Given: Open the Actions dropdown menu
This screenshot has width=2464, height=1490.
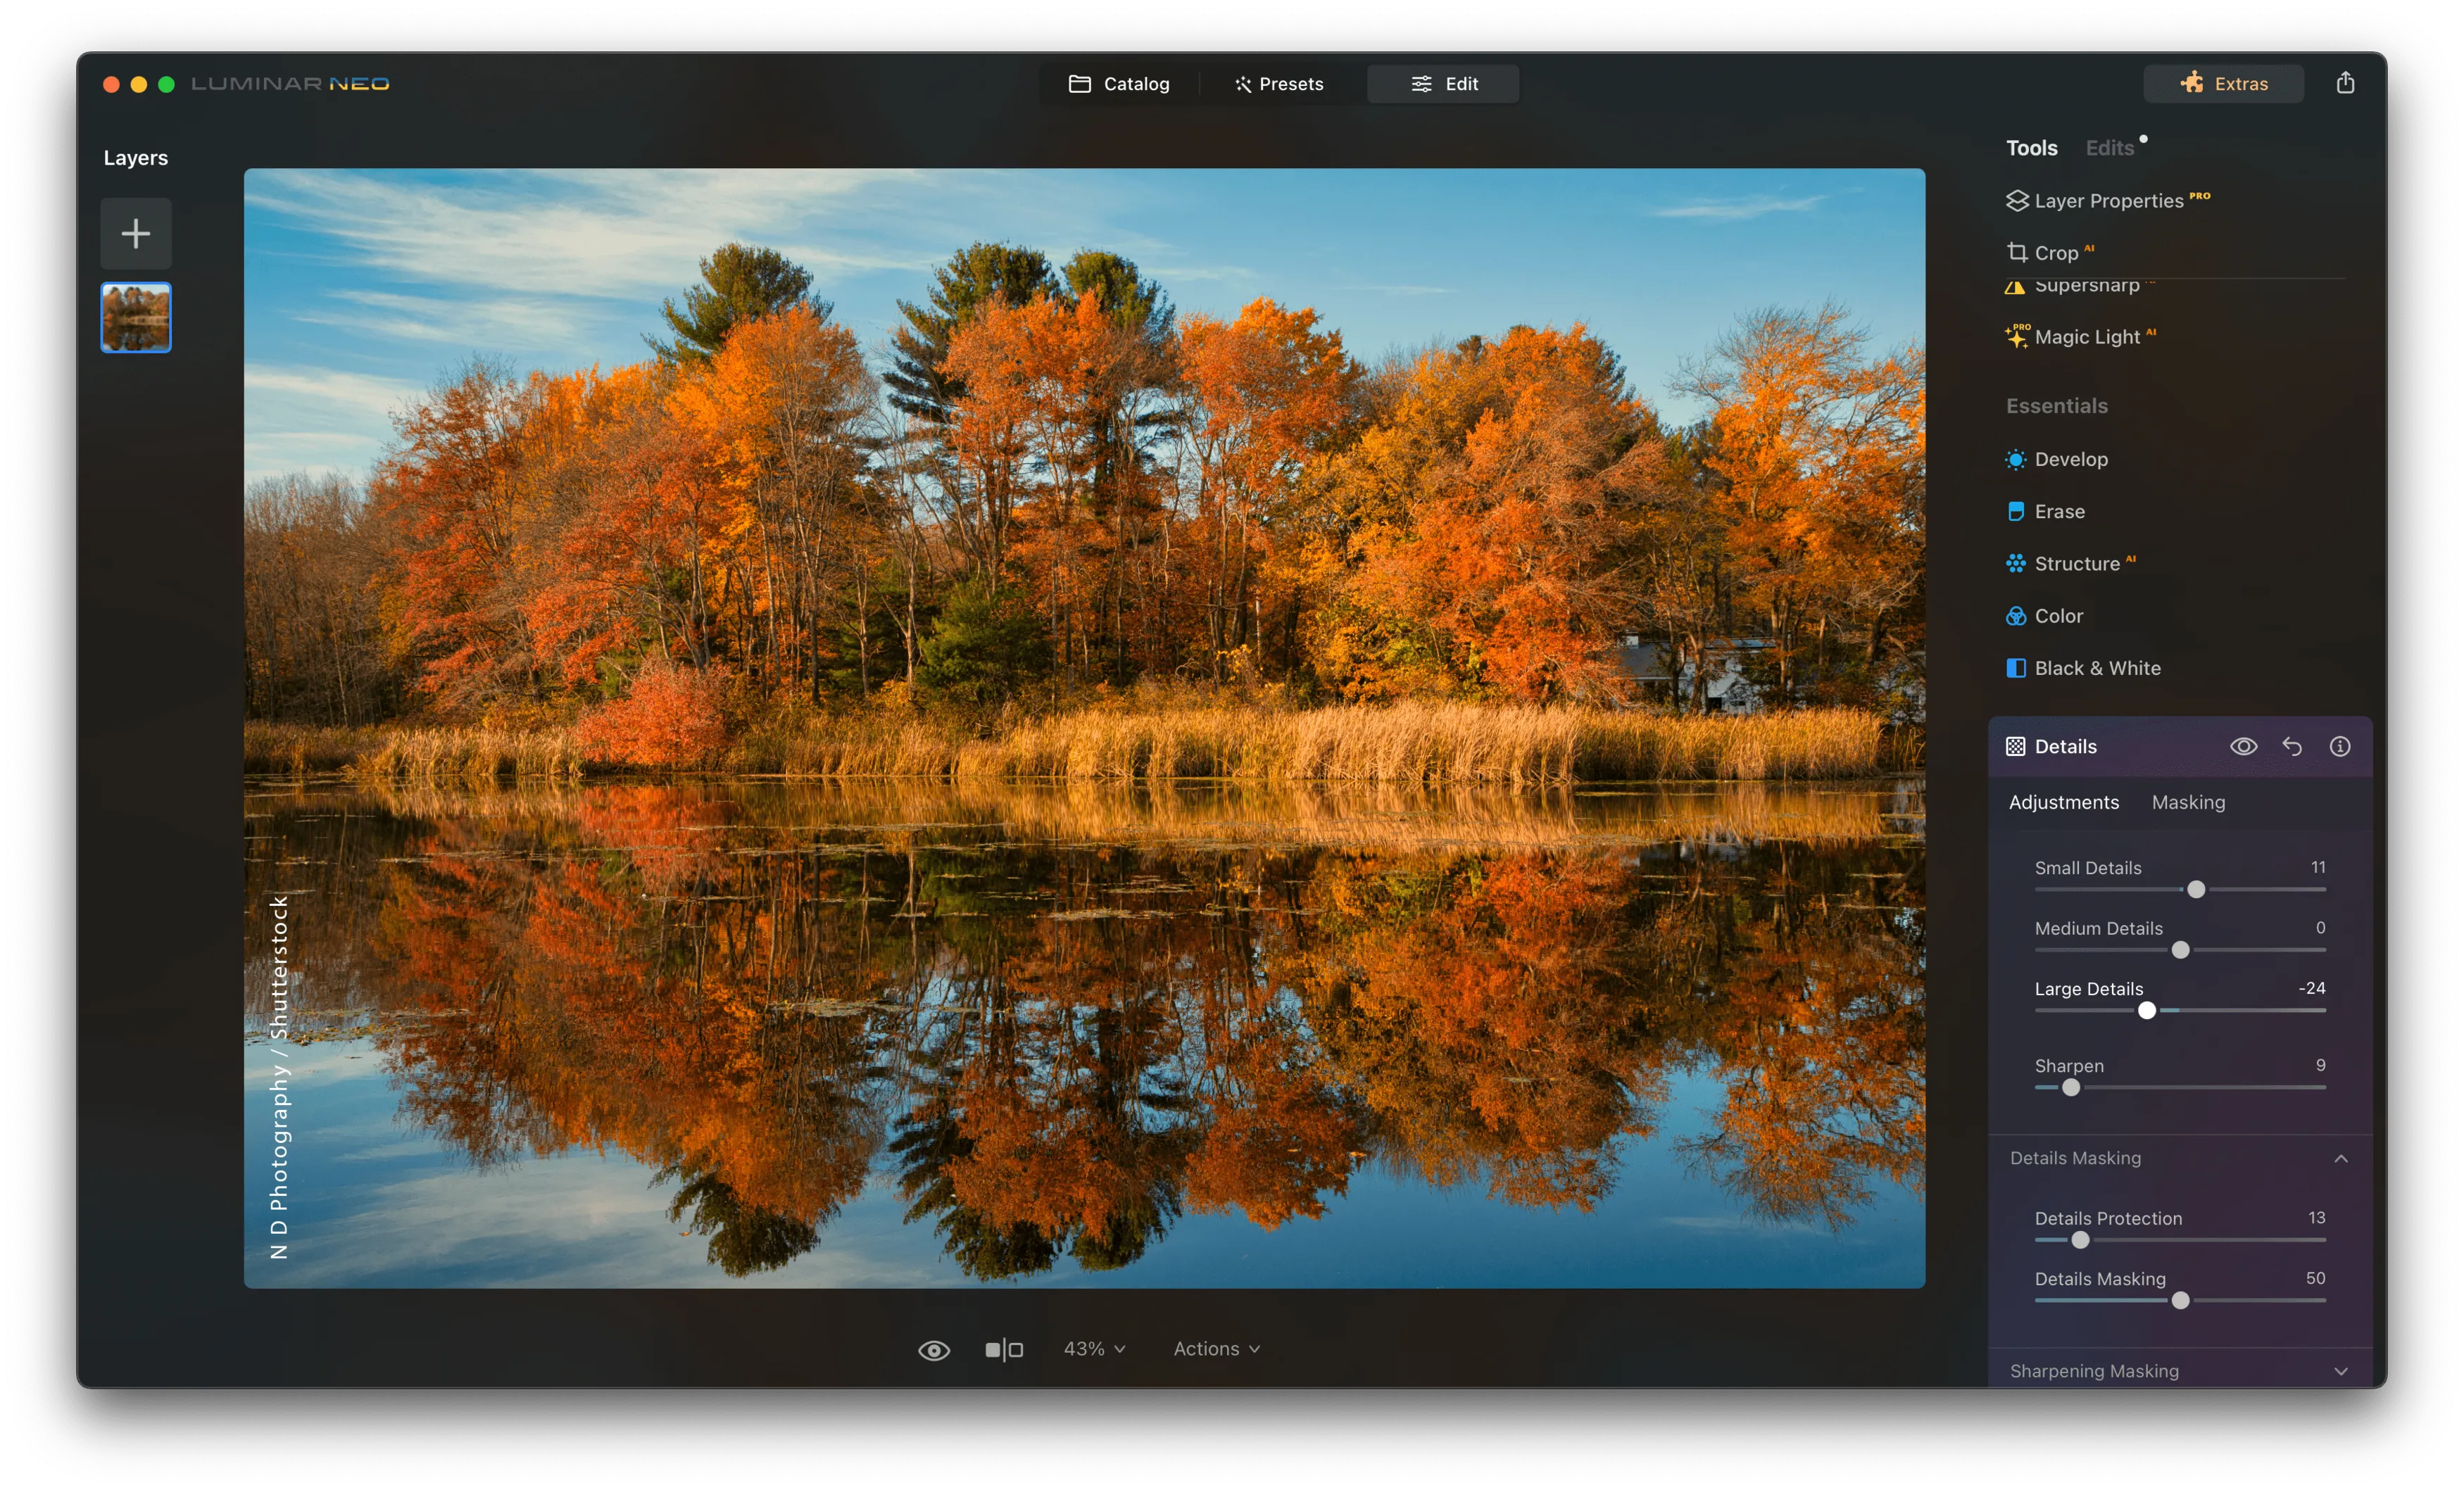Looking at the screenshot, I should tap(1216, 1349).
